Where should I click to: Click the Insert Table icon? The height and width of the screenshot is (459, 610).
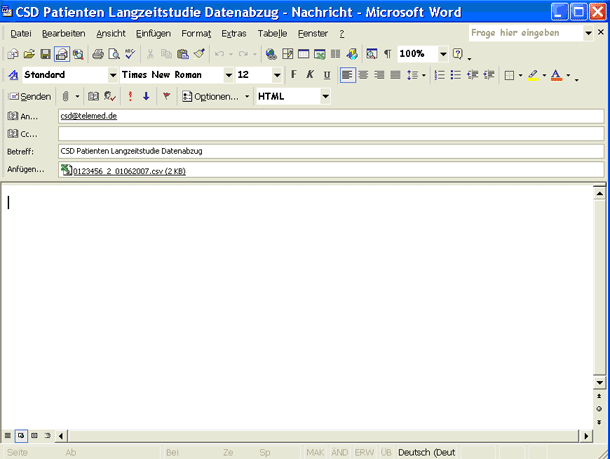(x=303, y=54)
